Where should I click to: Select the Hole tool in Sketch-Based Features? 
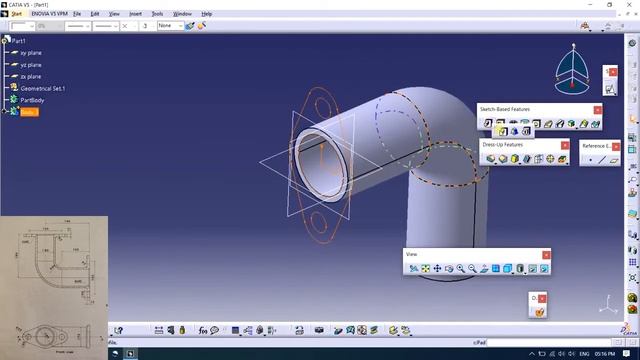coord(536,123)
